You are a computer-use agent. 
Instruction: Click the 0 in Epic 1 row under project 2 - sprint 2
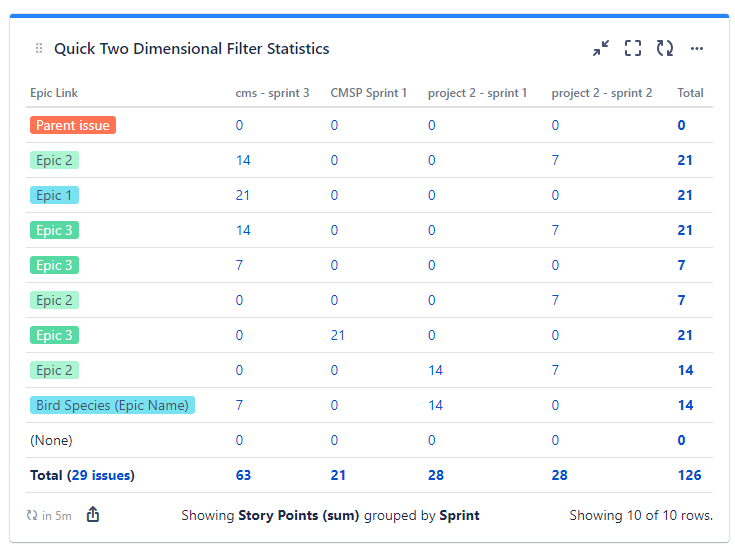[555, 195]
